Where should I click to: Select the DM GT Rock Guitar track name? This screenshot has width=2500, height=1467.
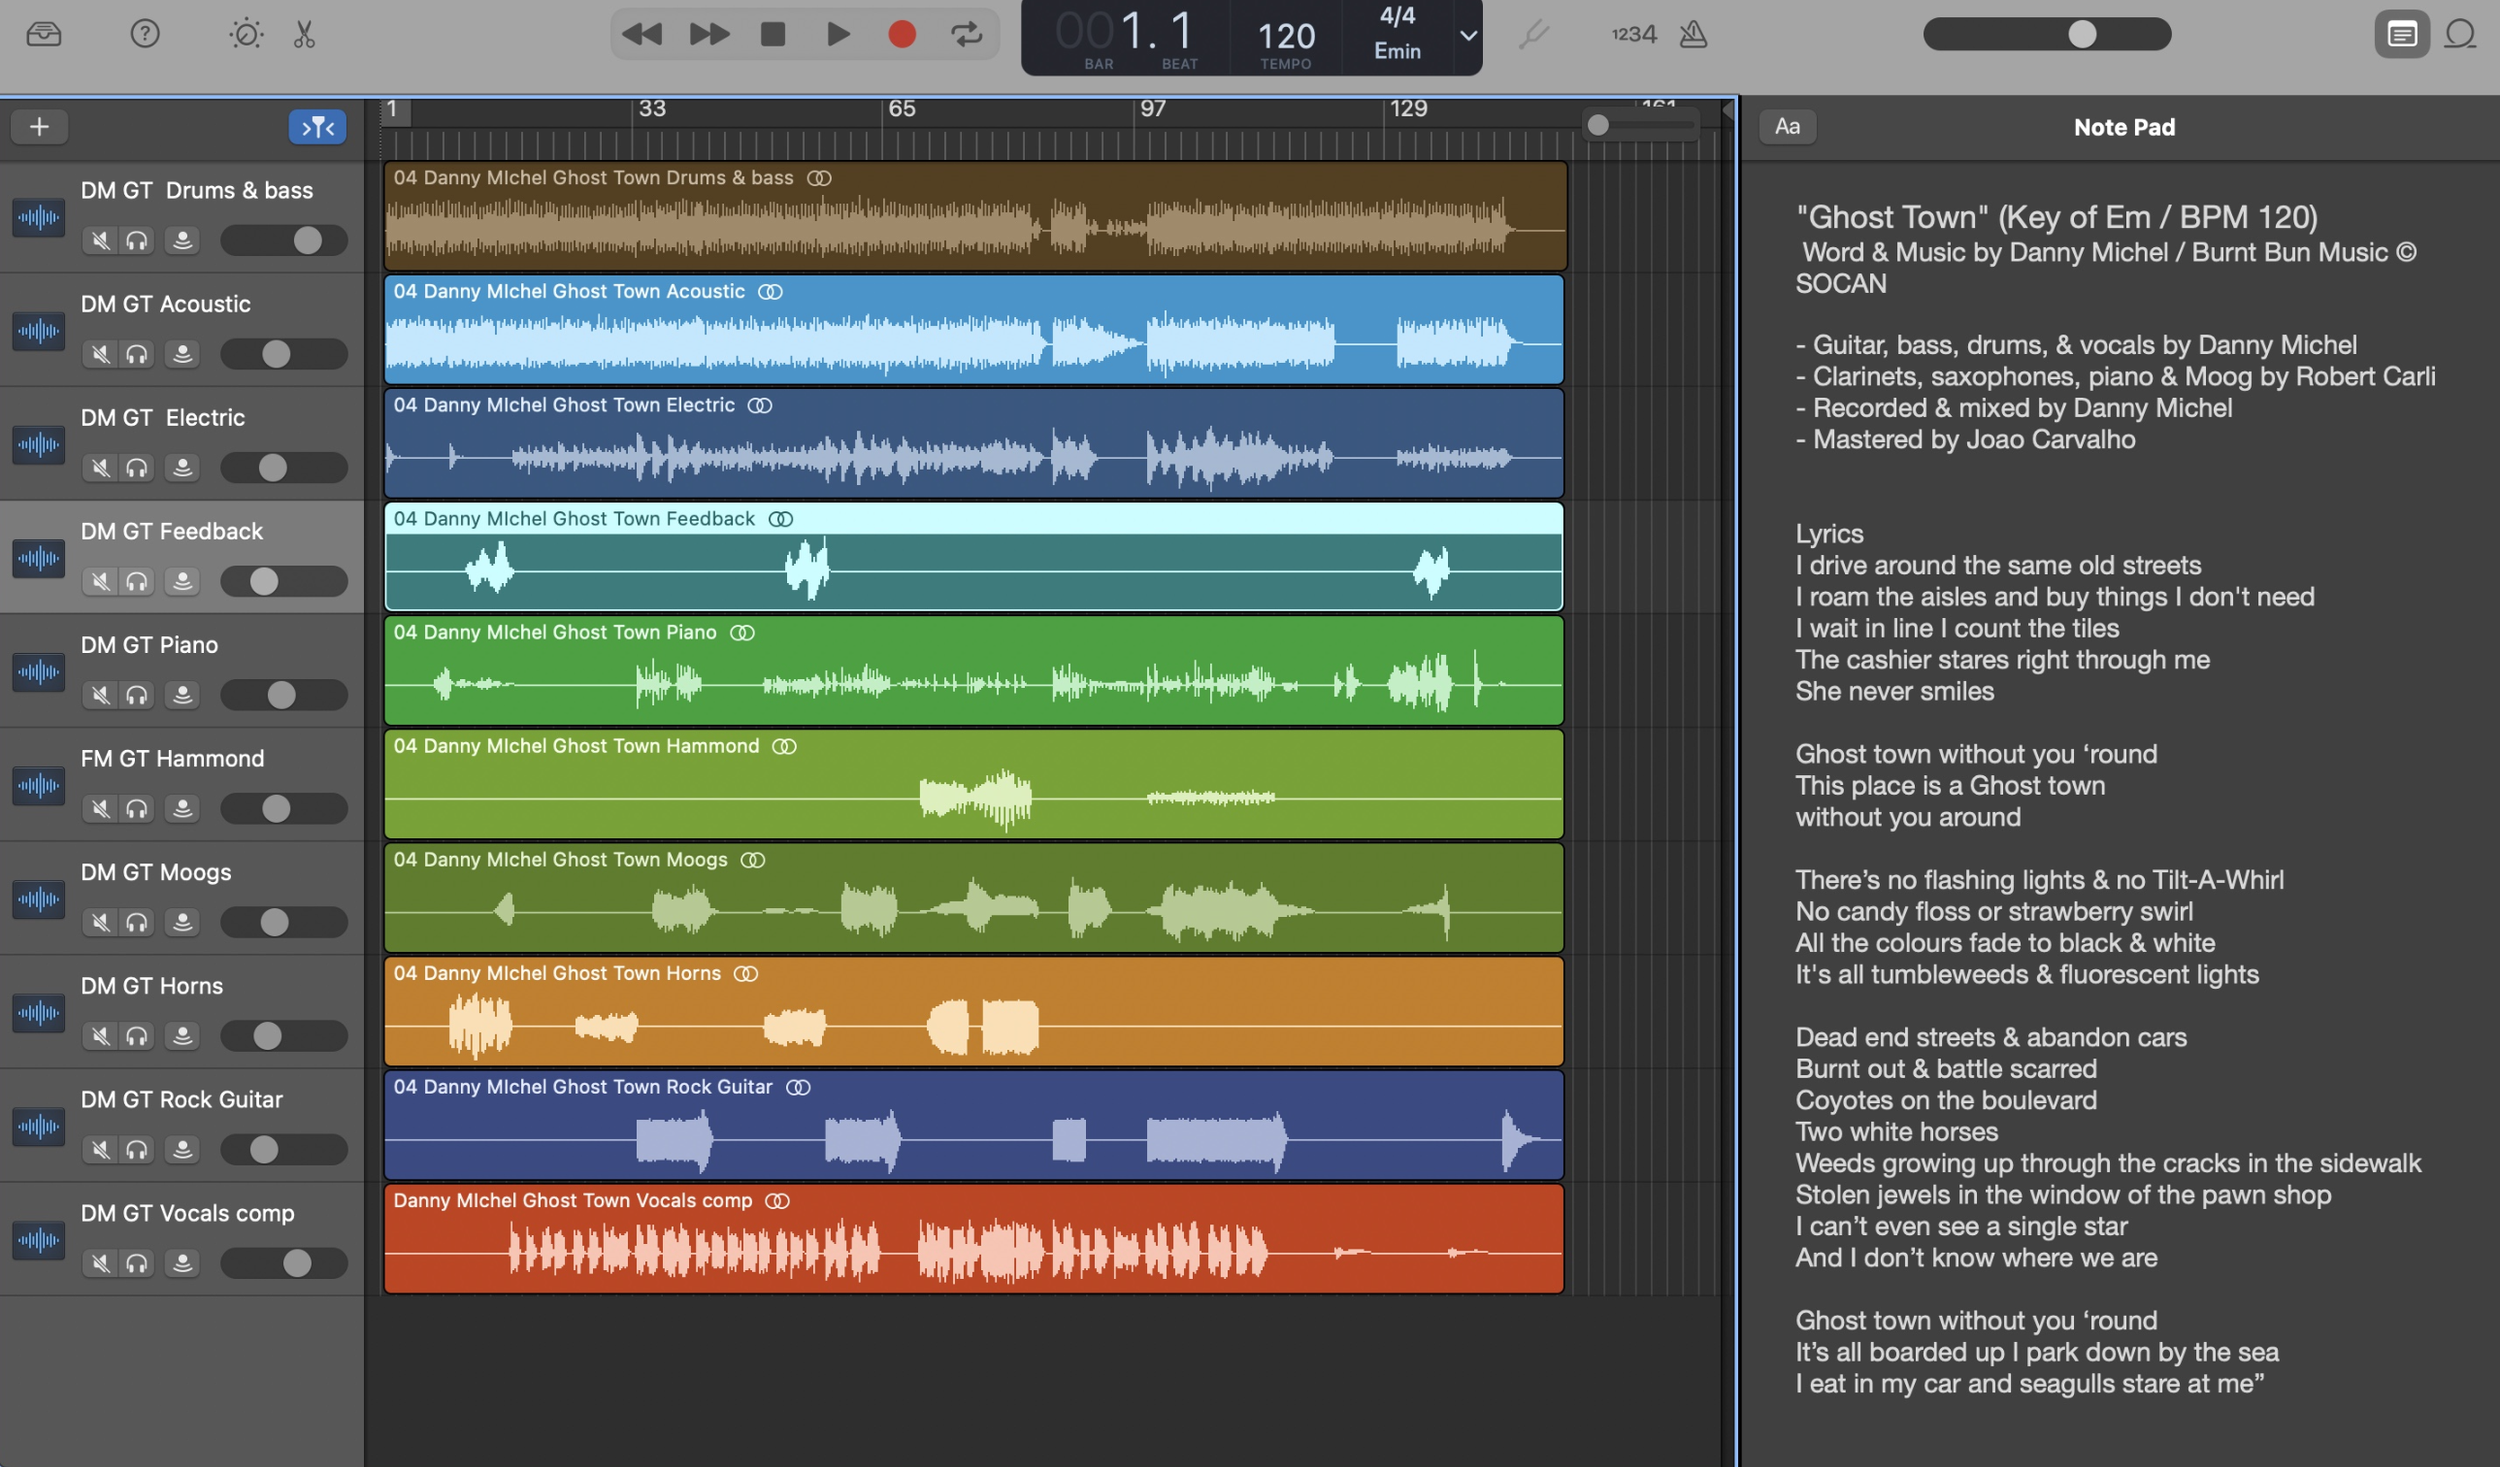pyautogui.click(x=181, y=1099)
